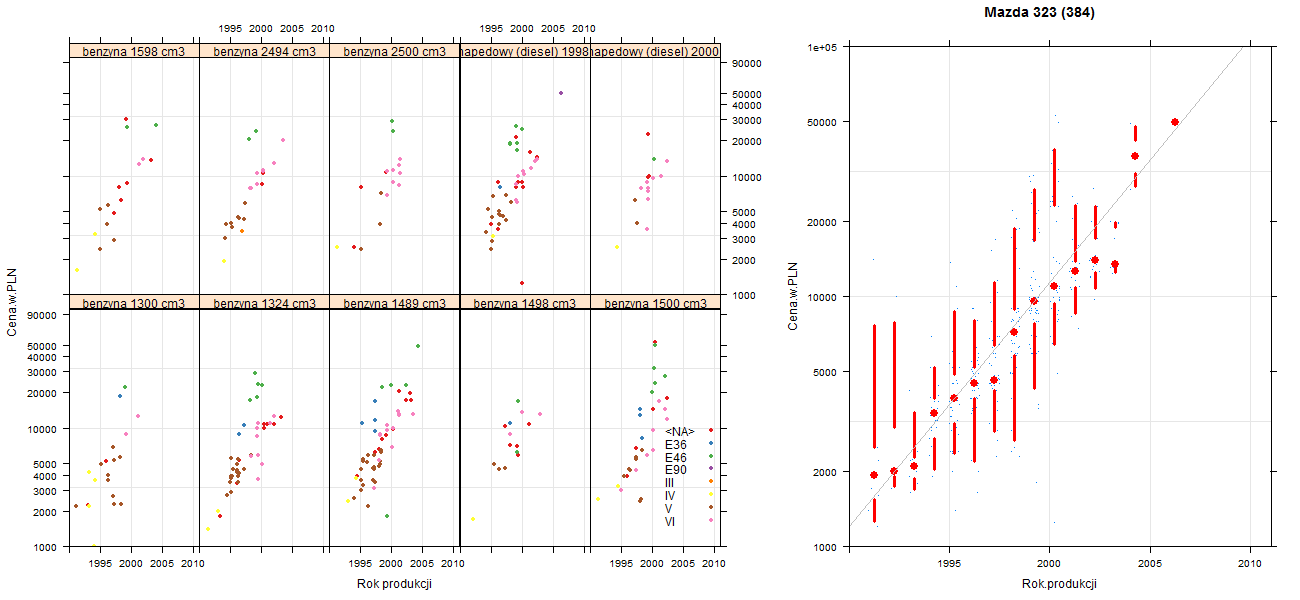Click the 'E46' legend label
Image resolution: width=1300 pixels, height=600 pixels.
675,457
